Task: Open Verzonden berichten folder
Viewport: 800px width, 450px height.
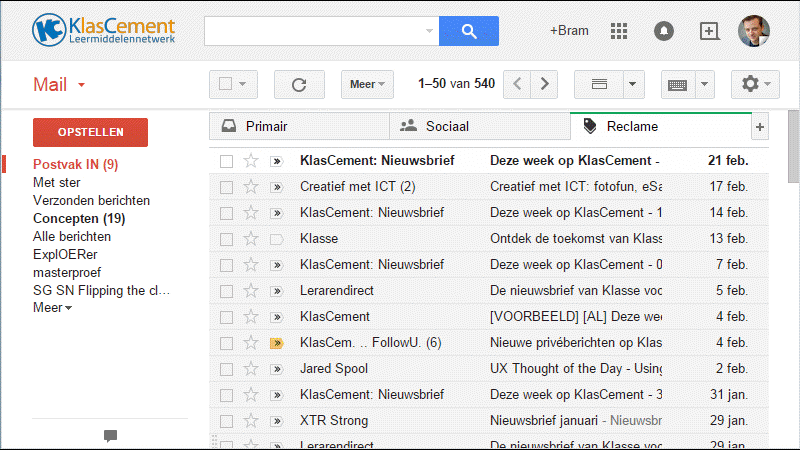Action: click(x=91, y=201)
